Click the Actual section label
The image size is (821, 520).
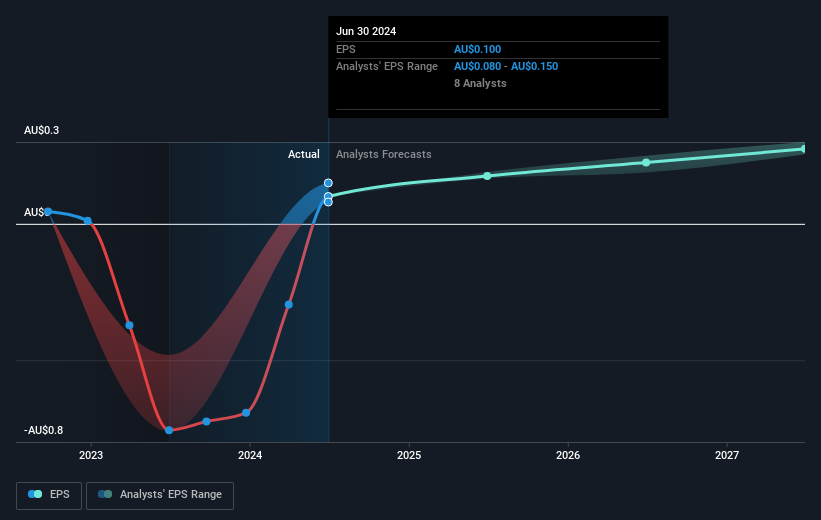point(304,154)
